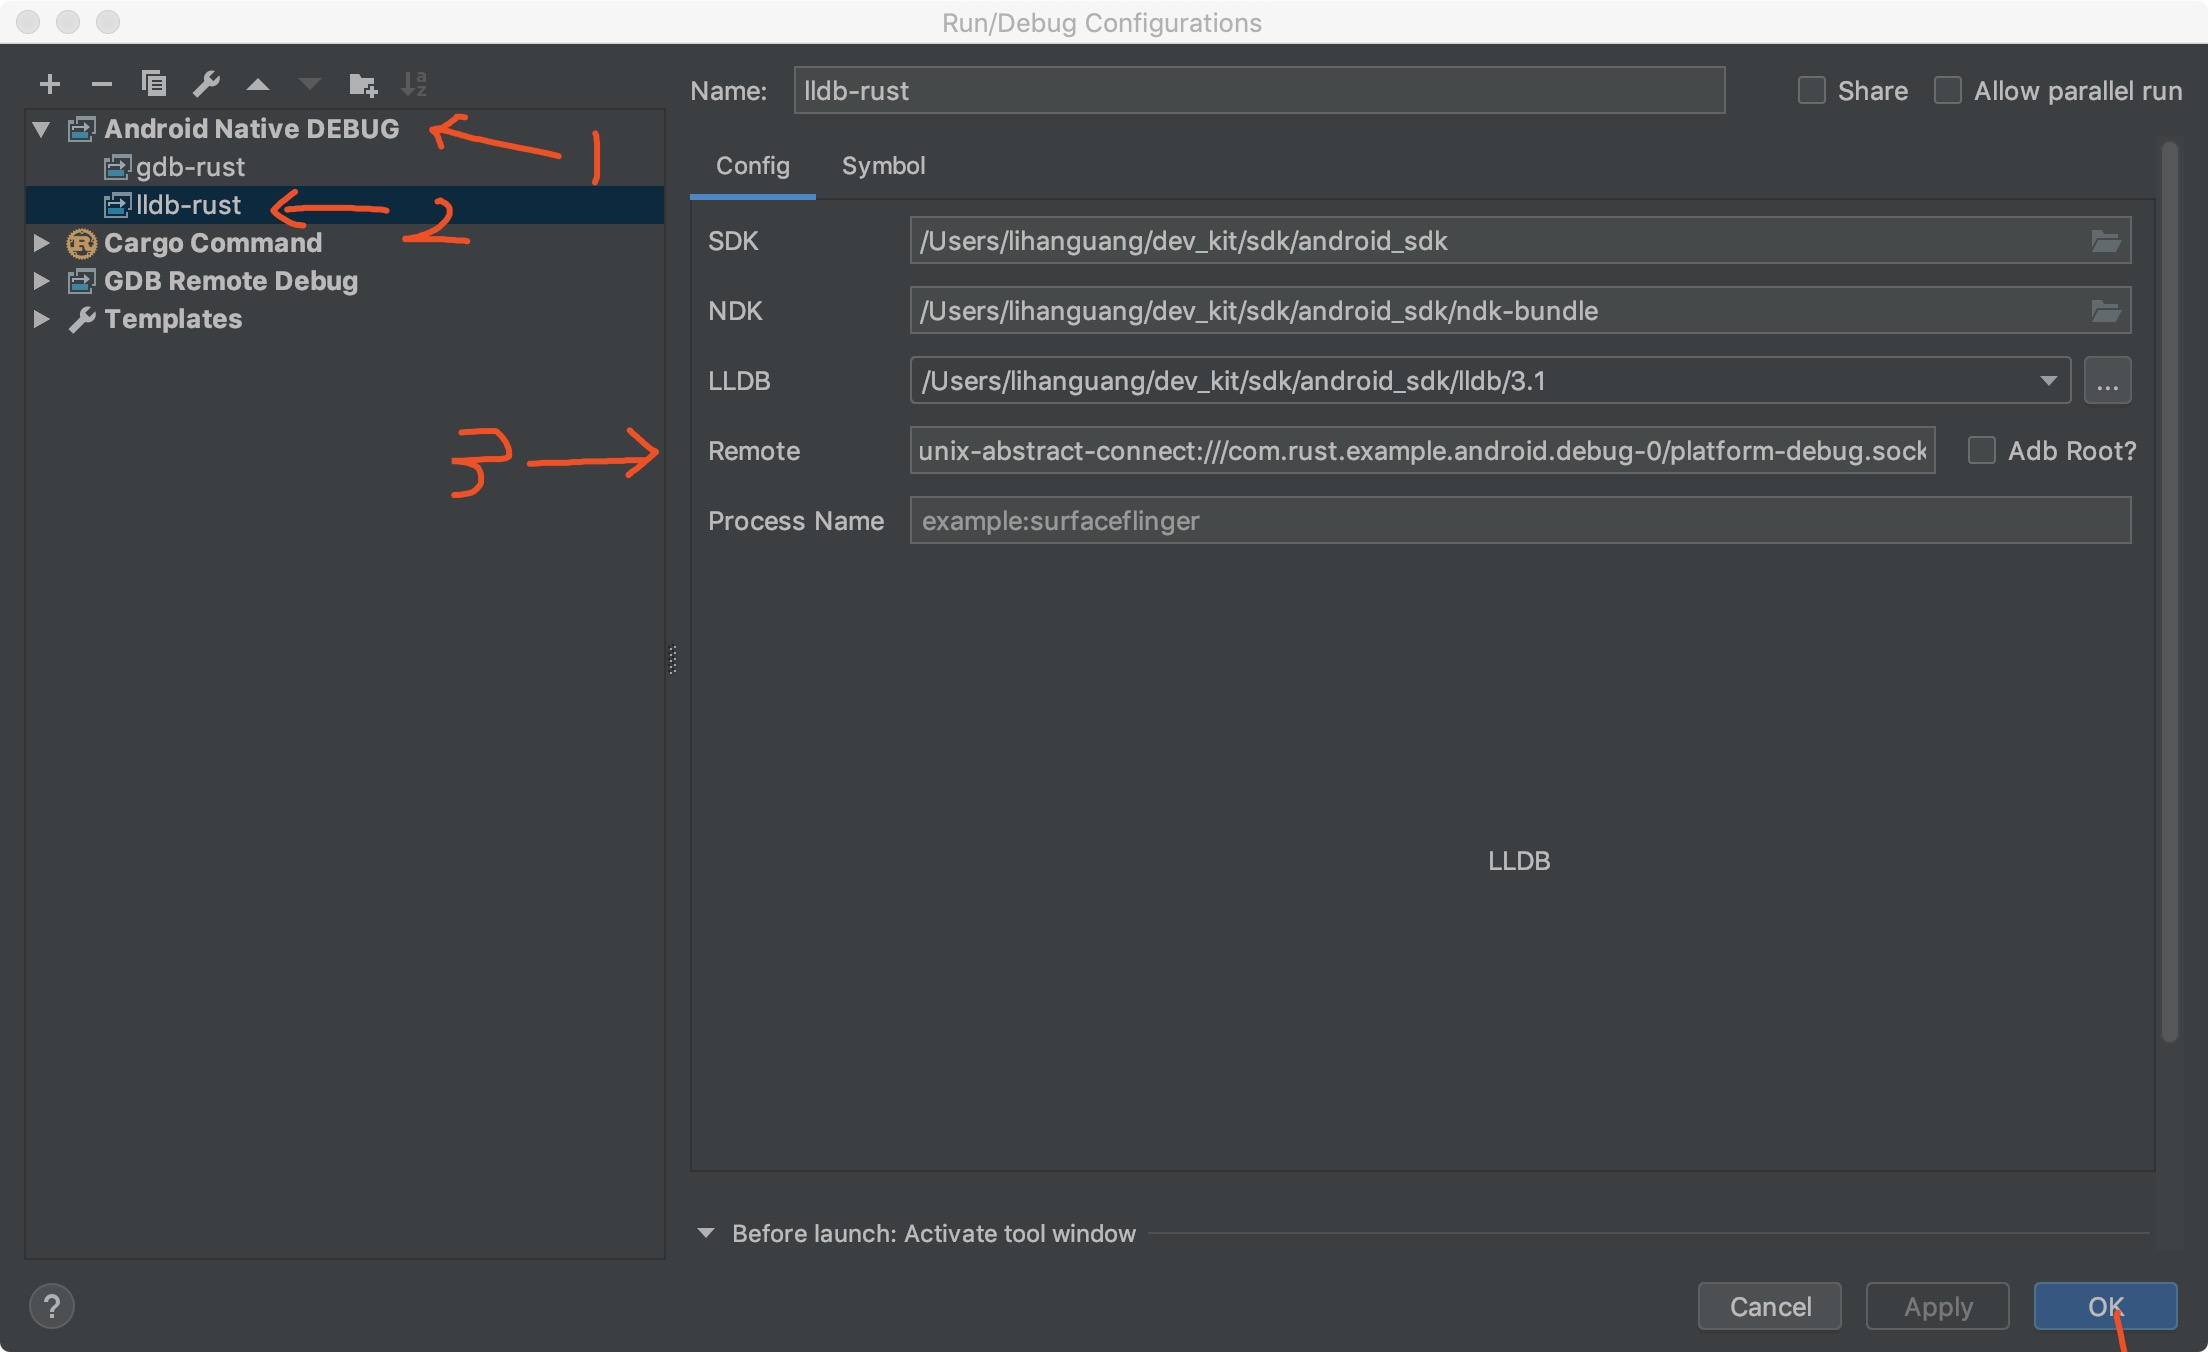Browse for SDK path folder icon
This screenshot has width=2208, height=1352.
[2105, 241]
